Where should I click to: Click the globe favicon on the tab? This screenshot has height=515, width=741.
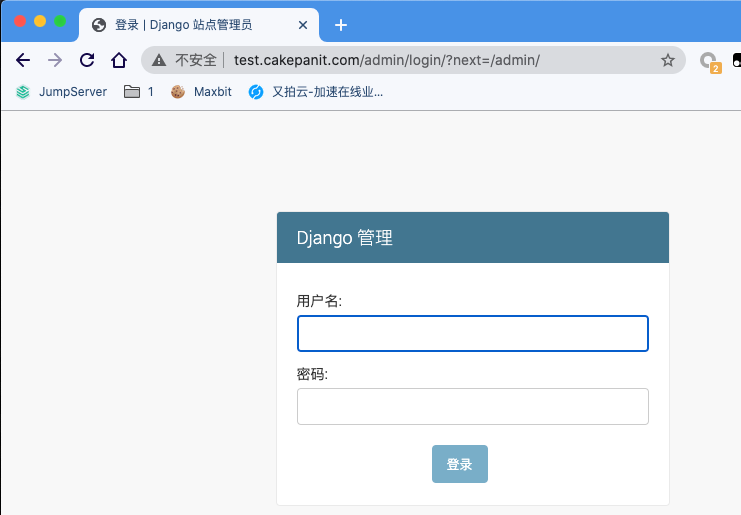click(99, 25)
